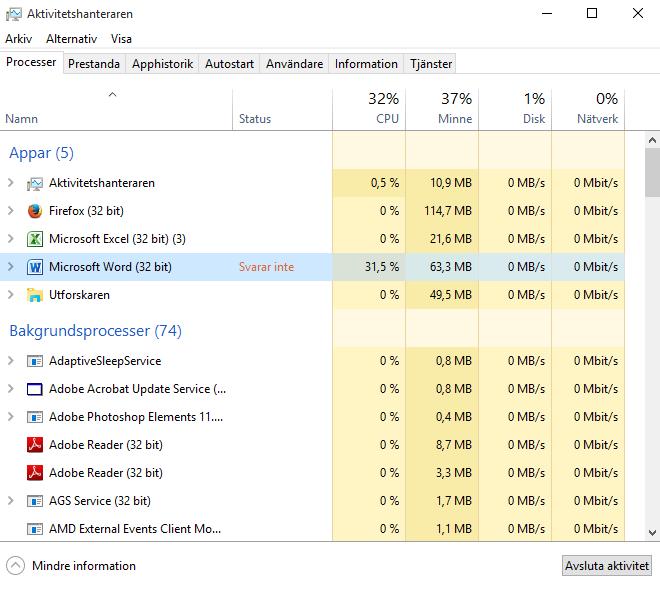Click the Microsoft Word process icon
The height and width of the screenshot is (589, 660).
coord(35,267)
